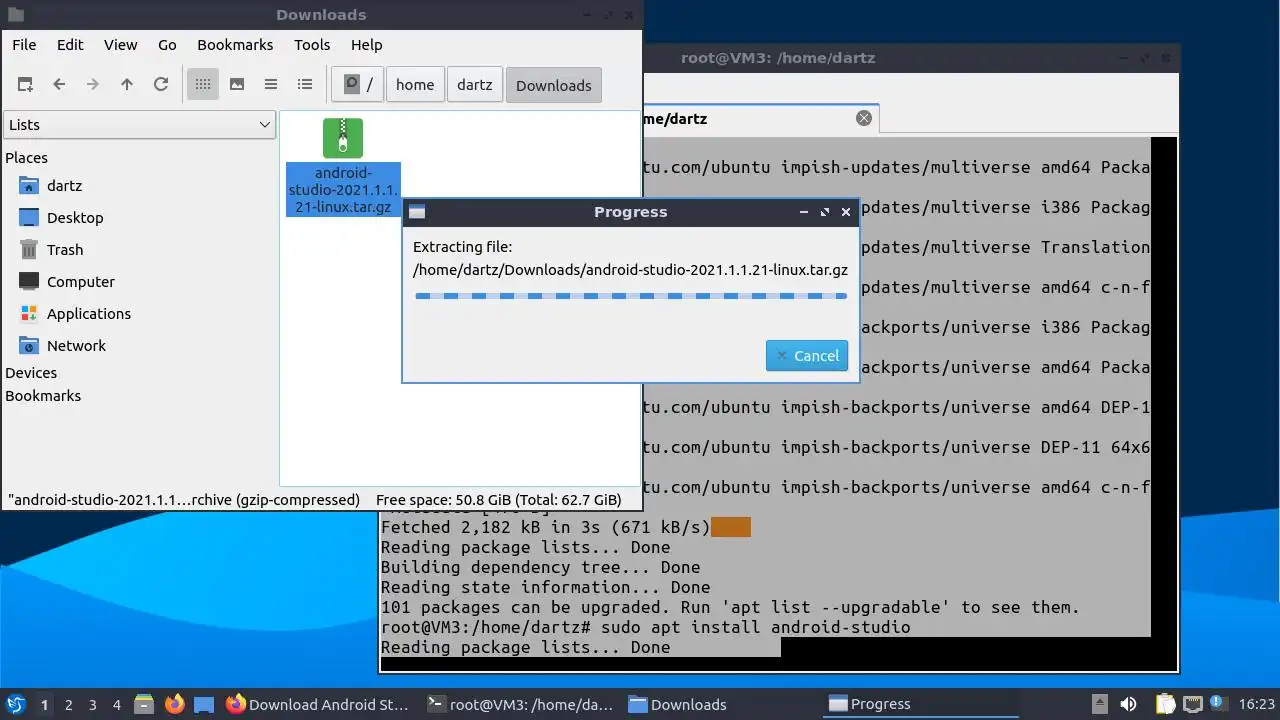Viewport: 1280px width, 720px height.
Task: Switch to root@VM3 terminal taskbar entry
Action: (519, 704)
